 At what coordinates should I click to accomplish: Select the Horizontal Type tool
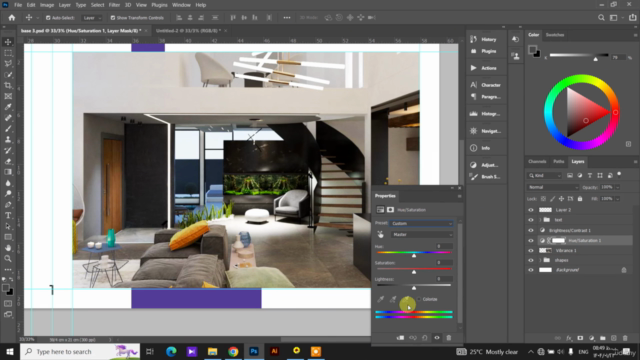pyautogui.click(x=8, y=215)
